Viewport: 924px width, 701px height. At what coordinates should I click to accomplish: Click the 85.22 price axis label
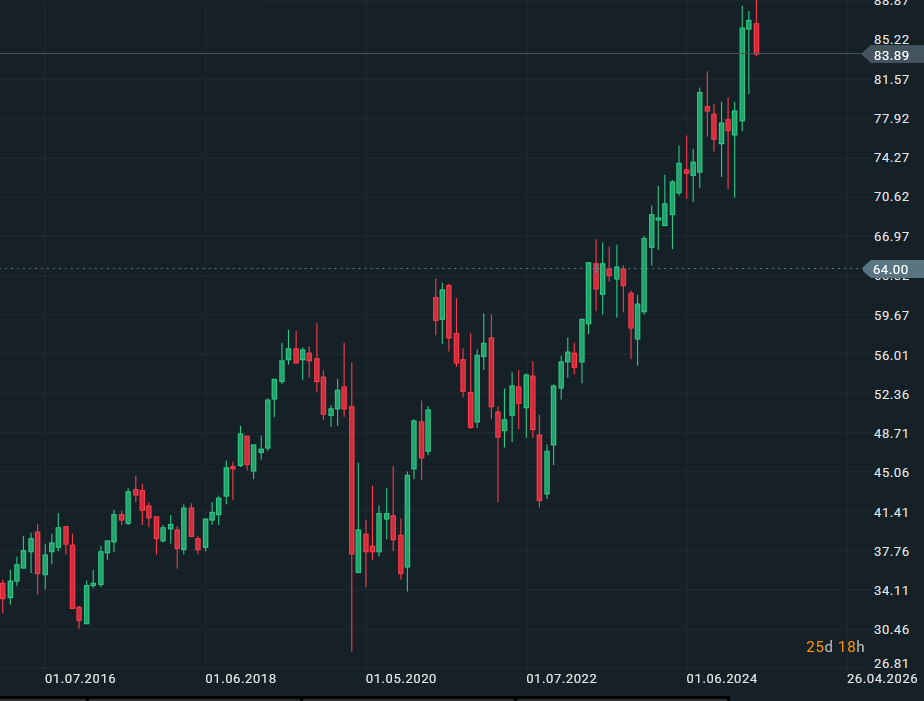point(891,39)
